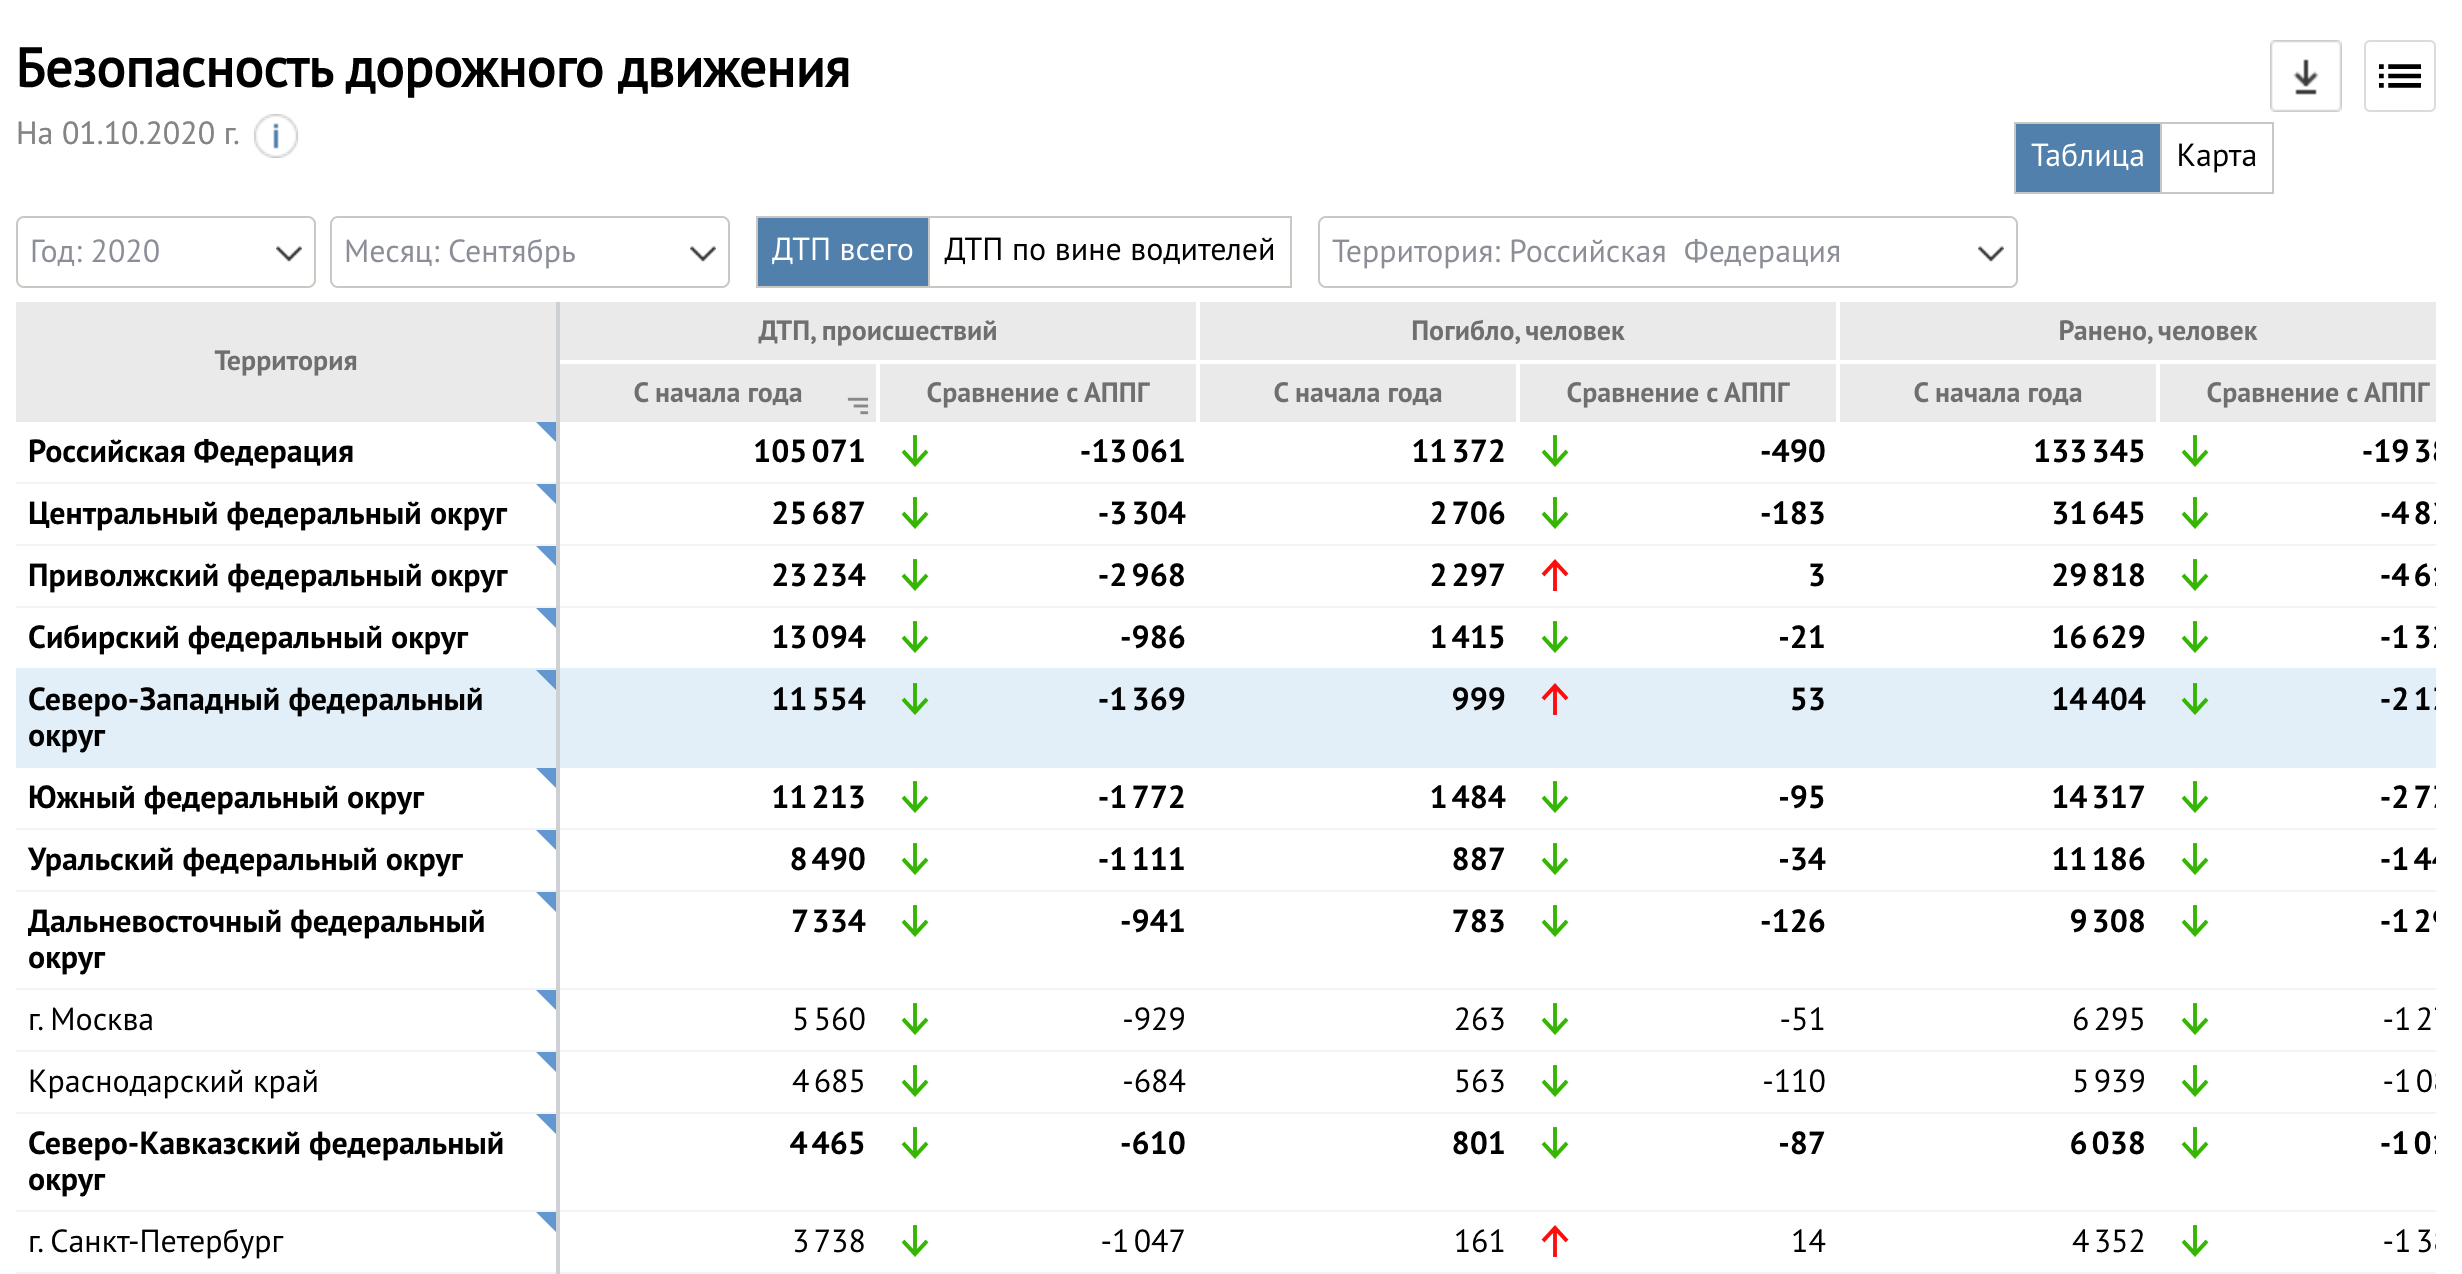Click the download arrow icon
The image size is (2462, 1274).
tap(2304, 77)
